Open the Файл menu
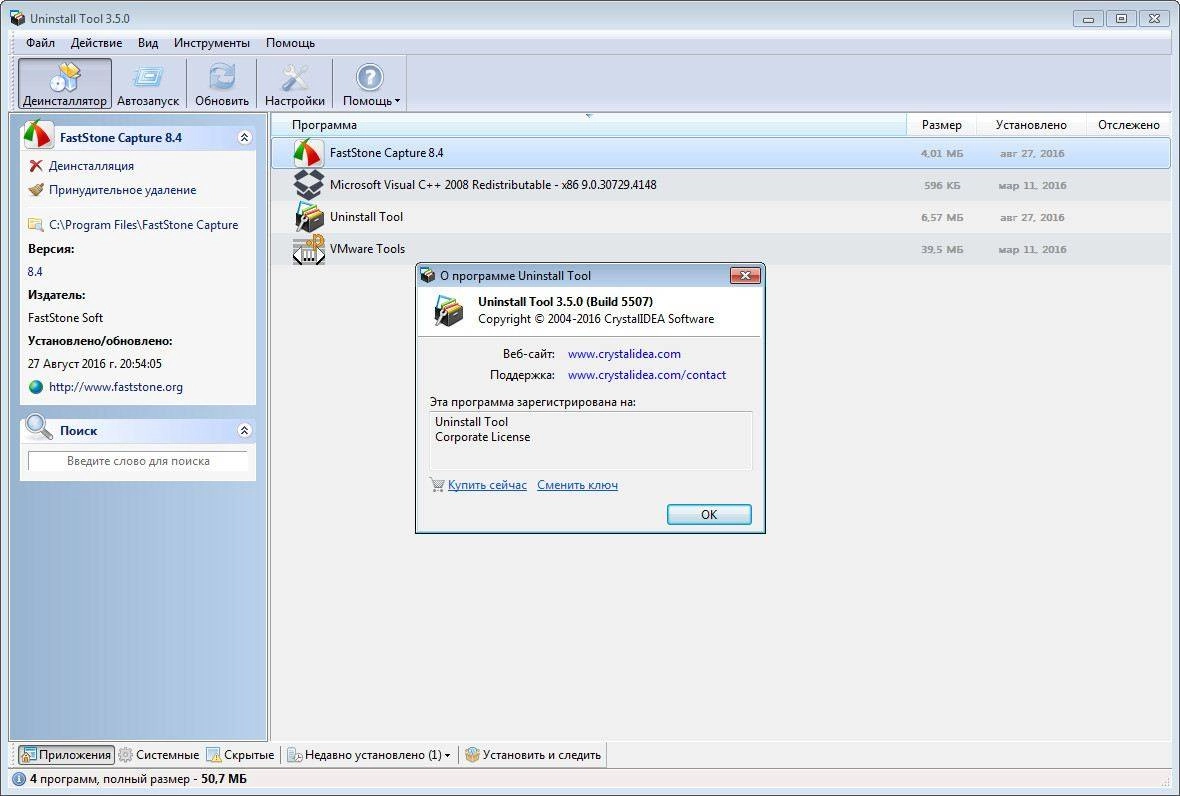Viewport: 1180px width, 796px height. [x=40, y=43]
